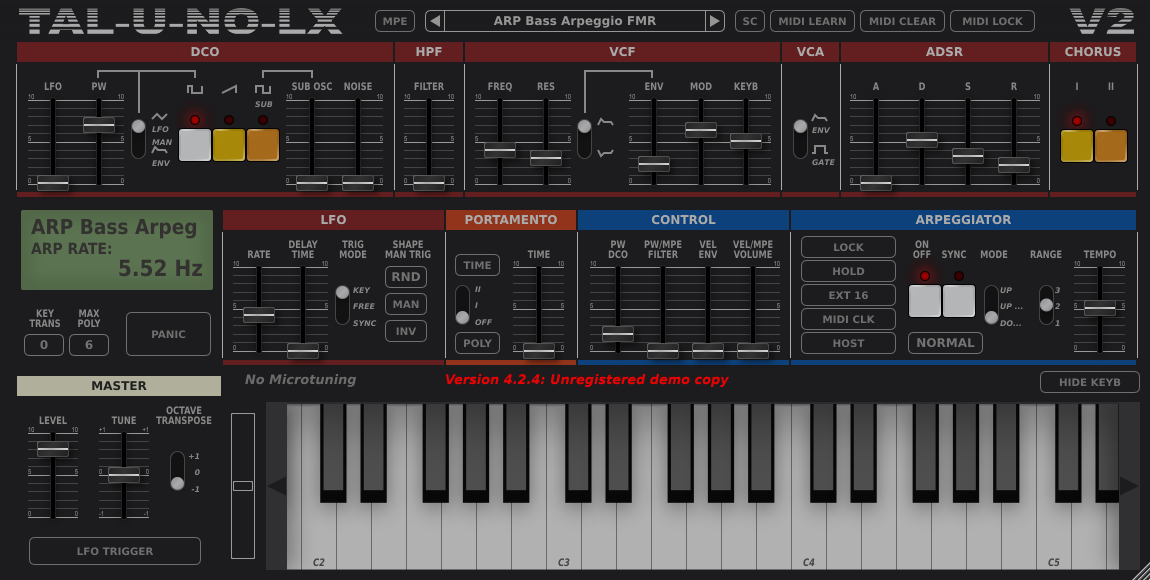Image resolution: width=1150 pixels, height=580 pixels.
Task: Shift the keyboard right with the arrow
Action: (1129, 485)
